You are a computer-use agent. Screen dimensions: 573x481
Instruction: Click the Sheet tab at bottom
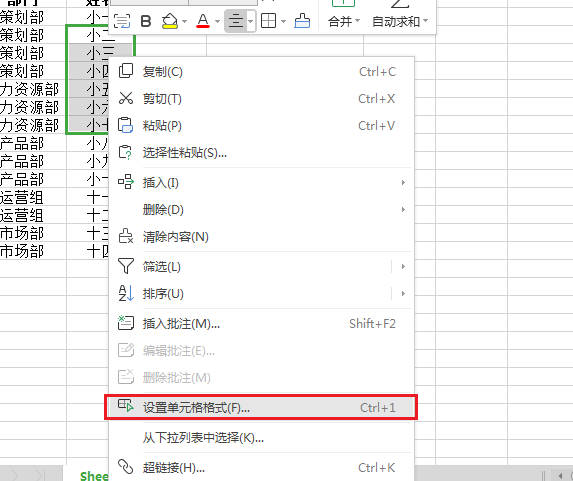tap(94, 475)
